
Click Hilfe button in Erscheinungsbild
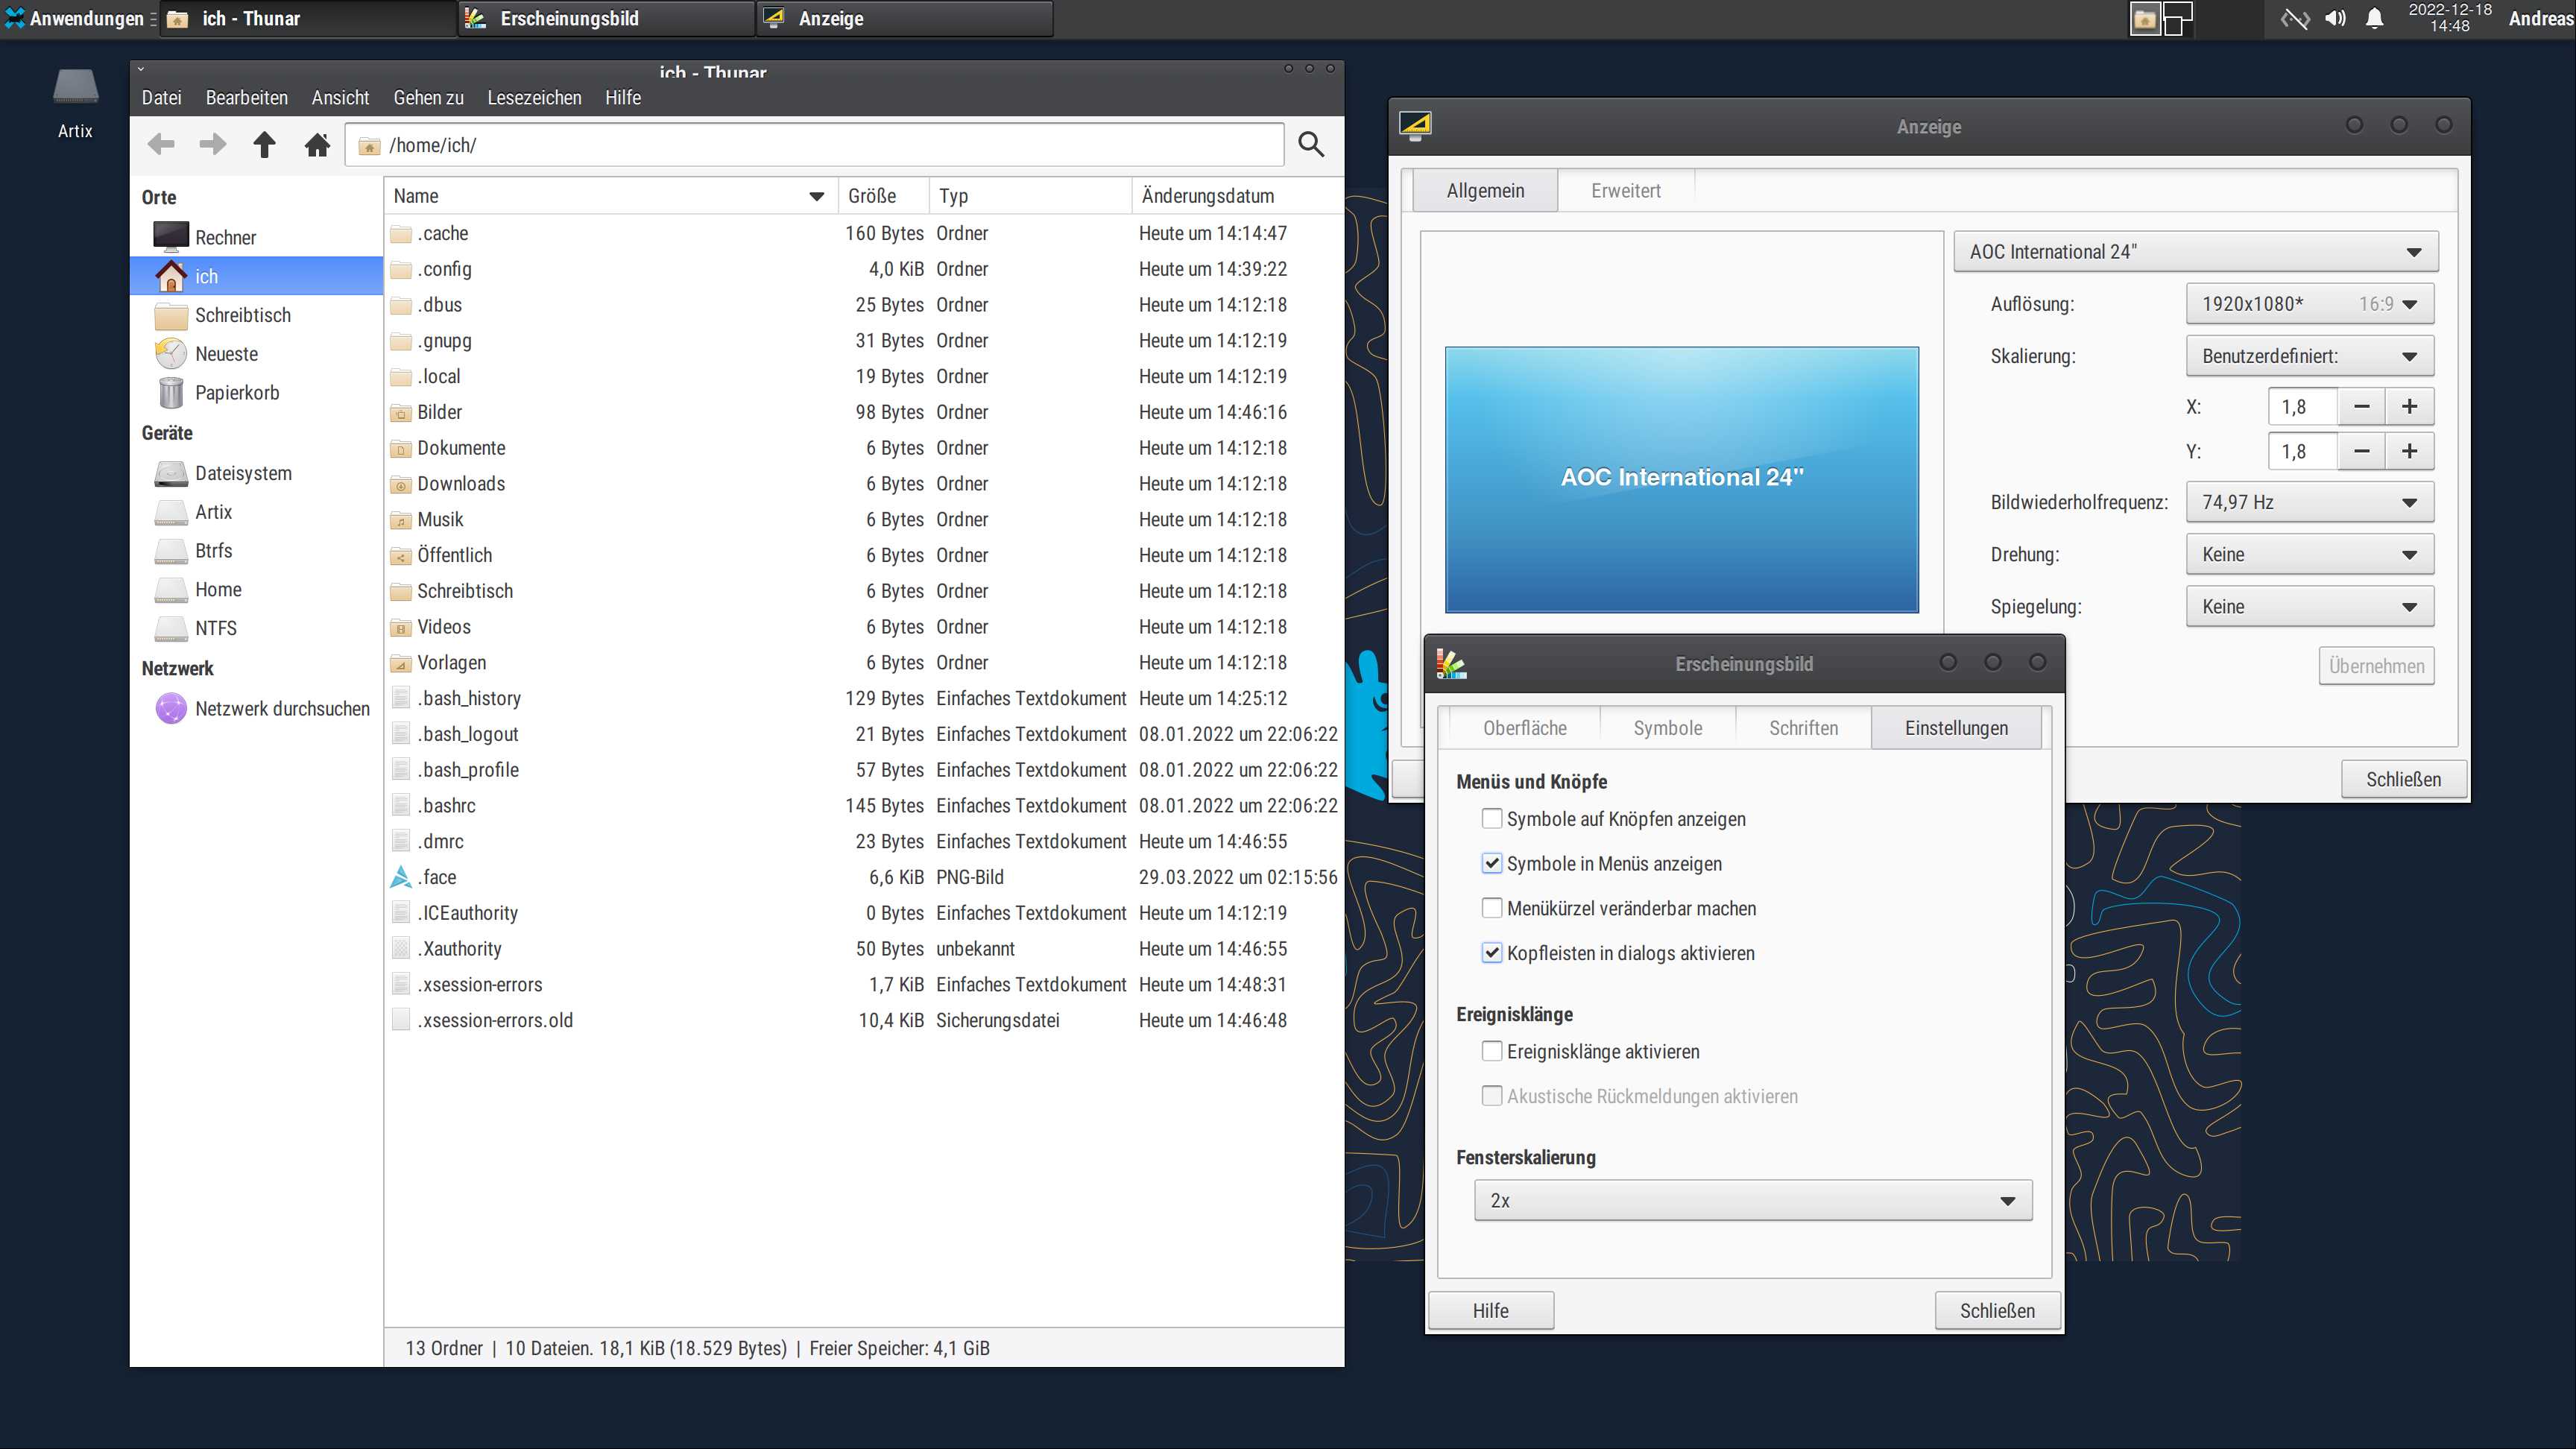tap(1490, 1311)
